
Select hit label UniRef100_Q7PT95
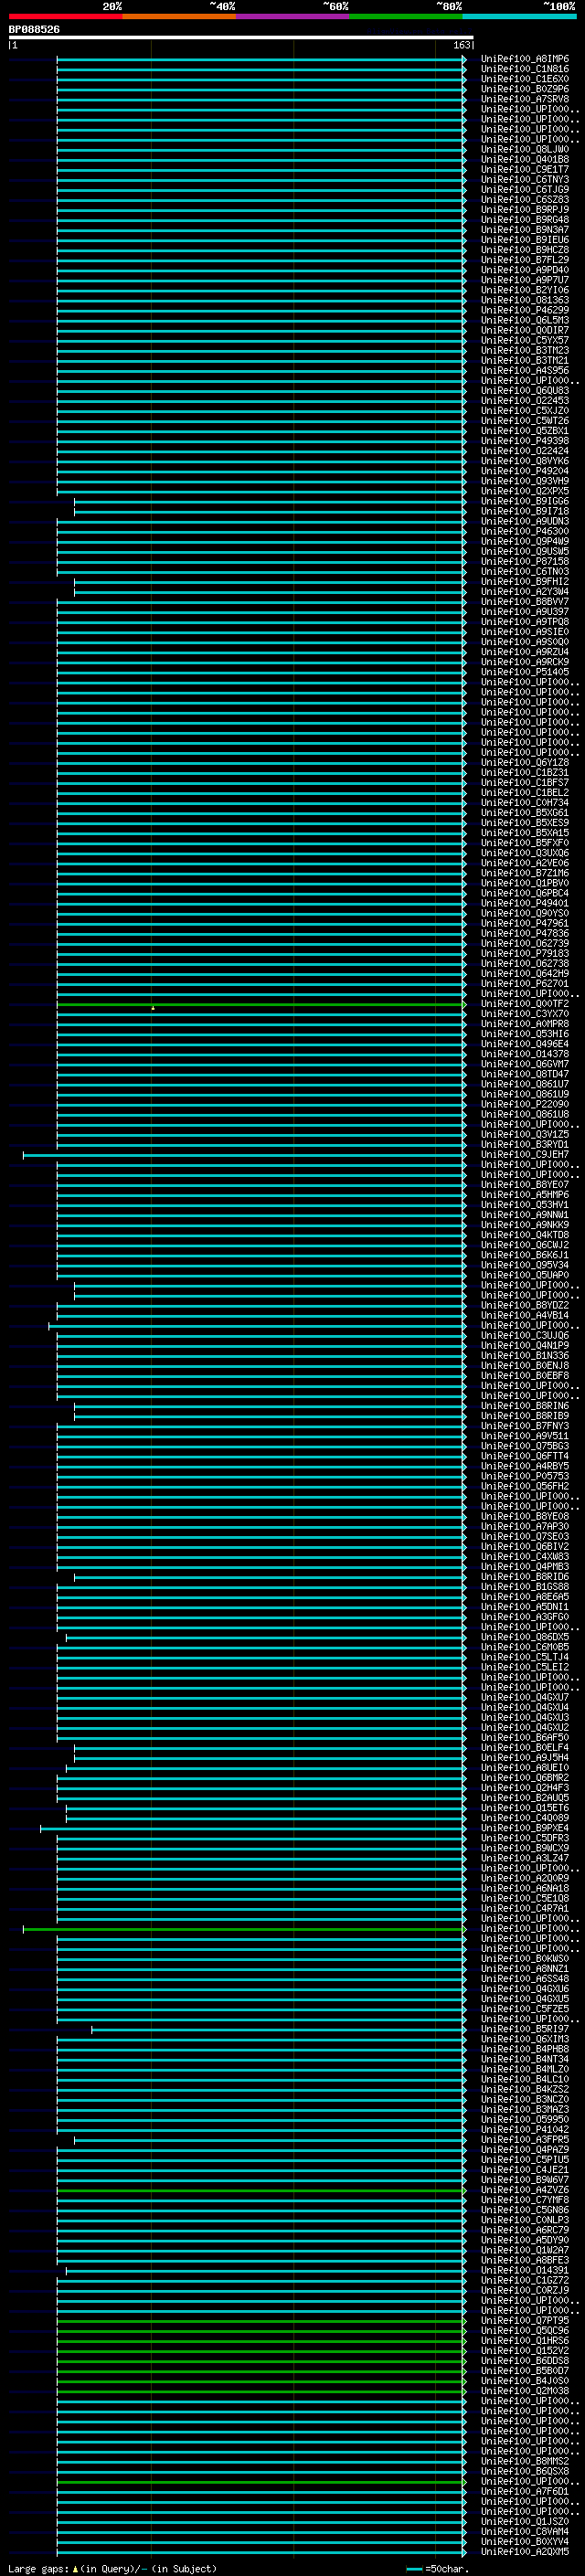coord(525,2320)
